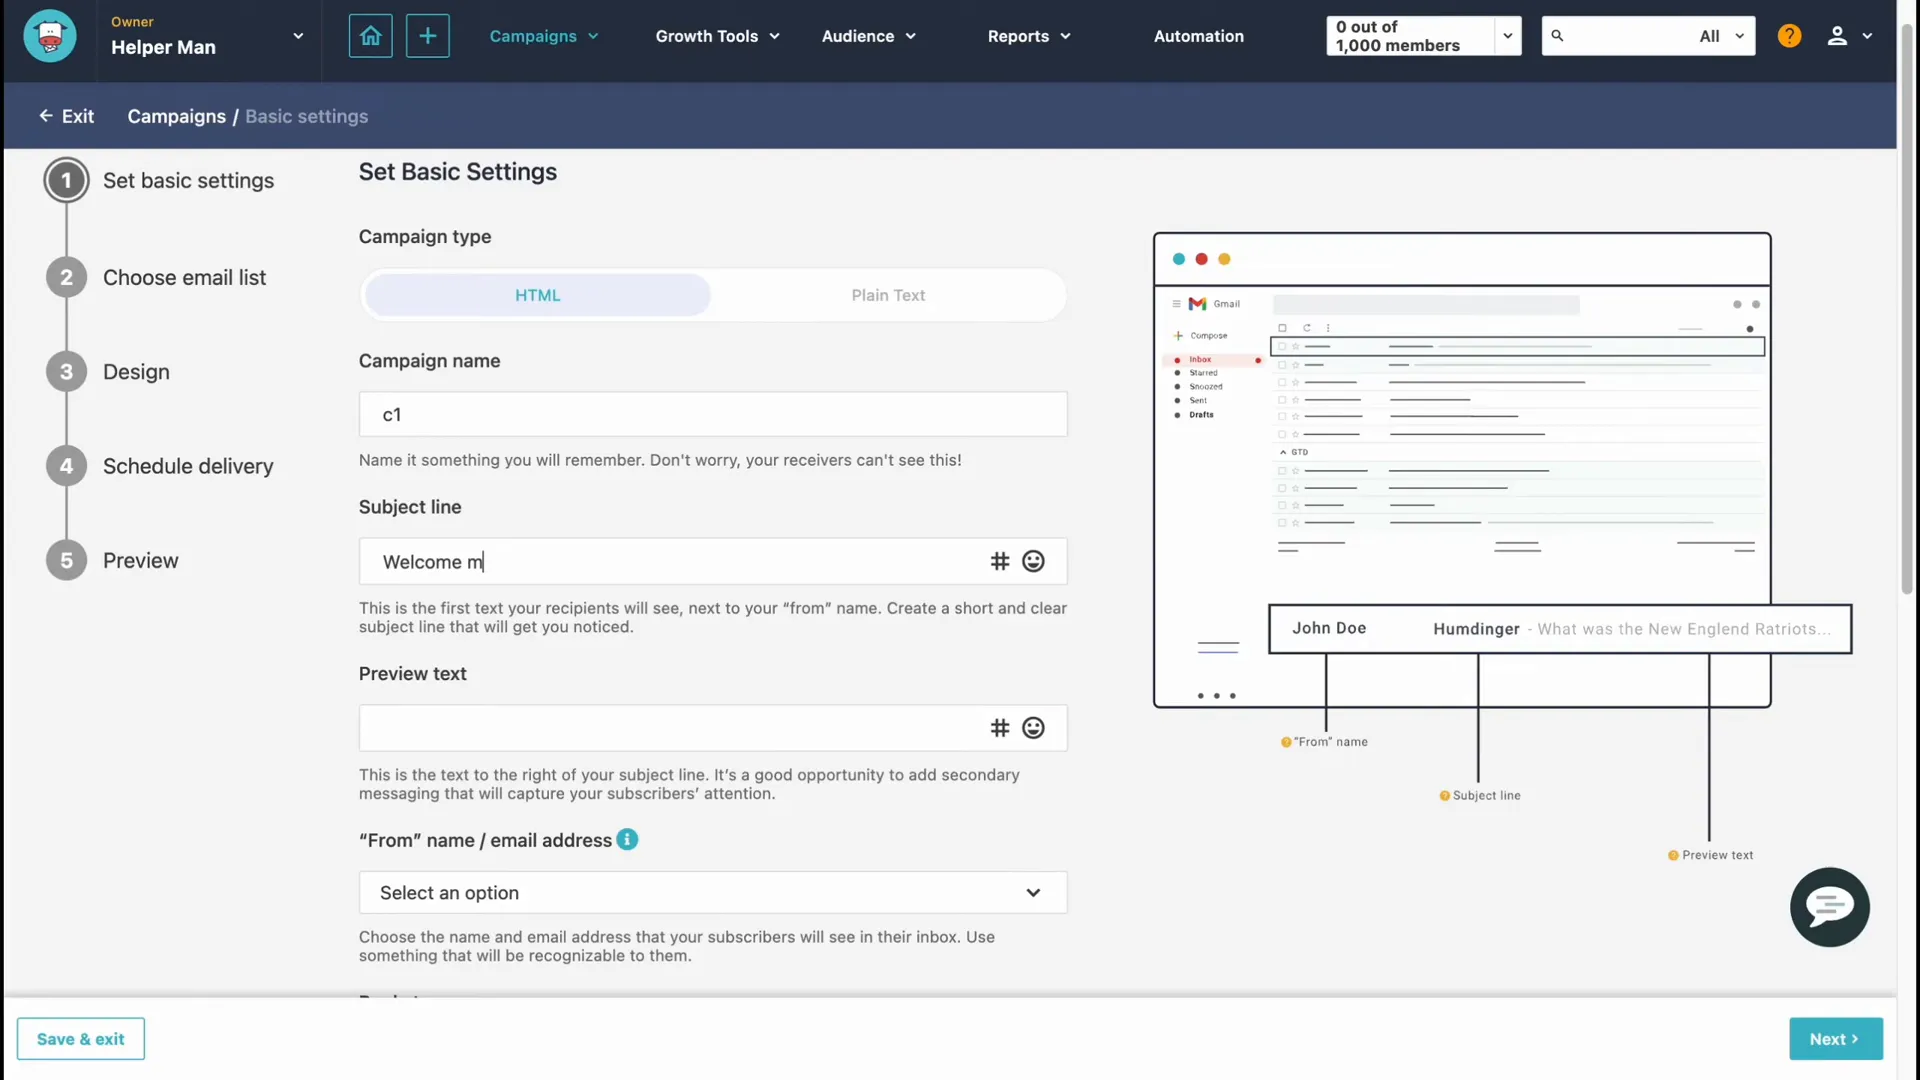Click the Next button
Screen dimensions: 1920x1080
pos(1835,1039)
